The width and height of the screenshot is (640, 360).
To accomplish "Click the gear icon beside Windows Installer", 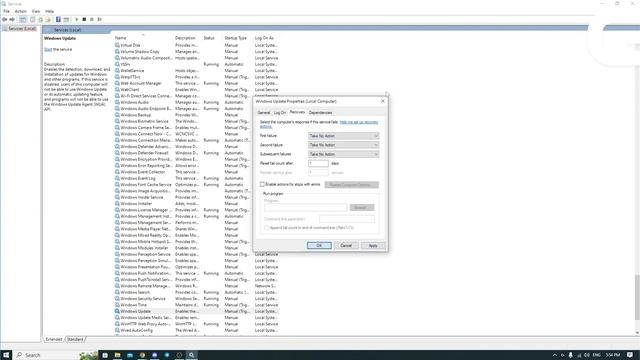I will tap(117, 204).
